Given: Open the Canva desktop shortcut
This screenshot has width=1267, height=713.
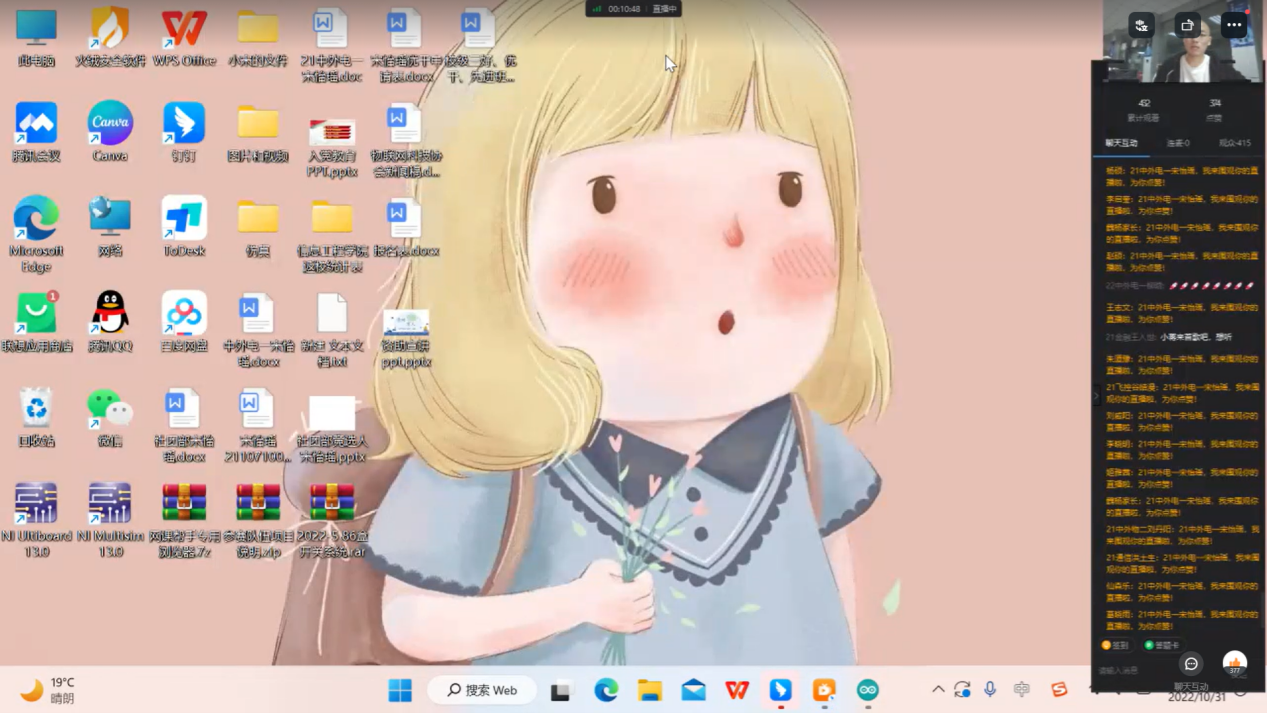Looking at the screenshot, I should (x=110, y=124).
